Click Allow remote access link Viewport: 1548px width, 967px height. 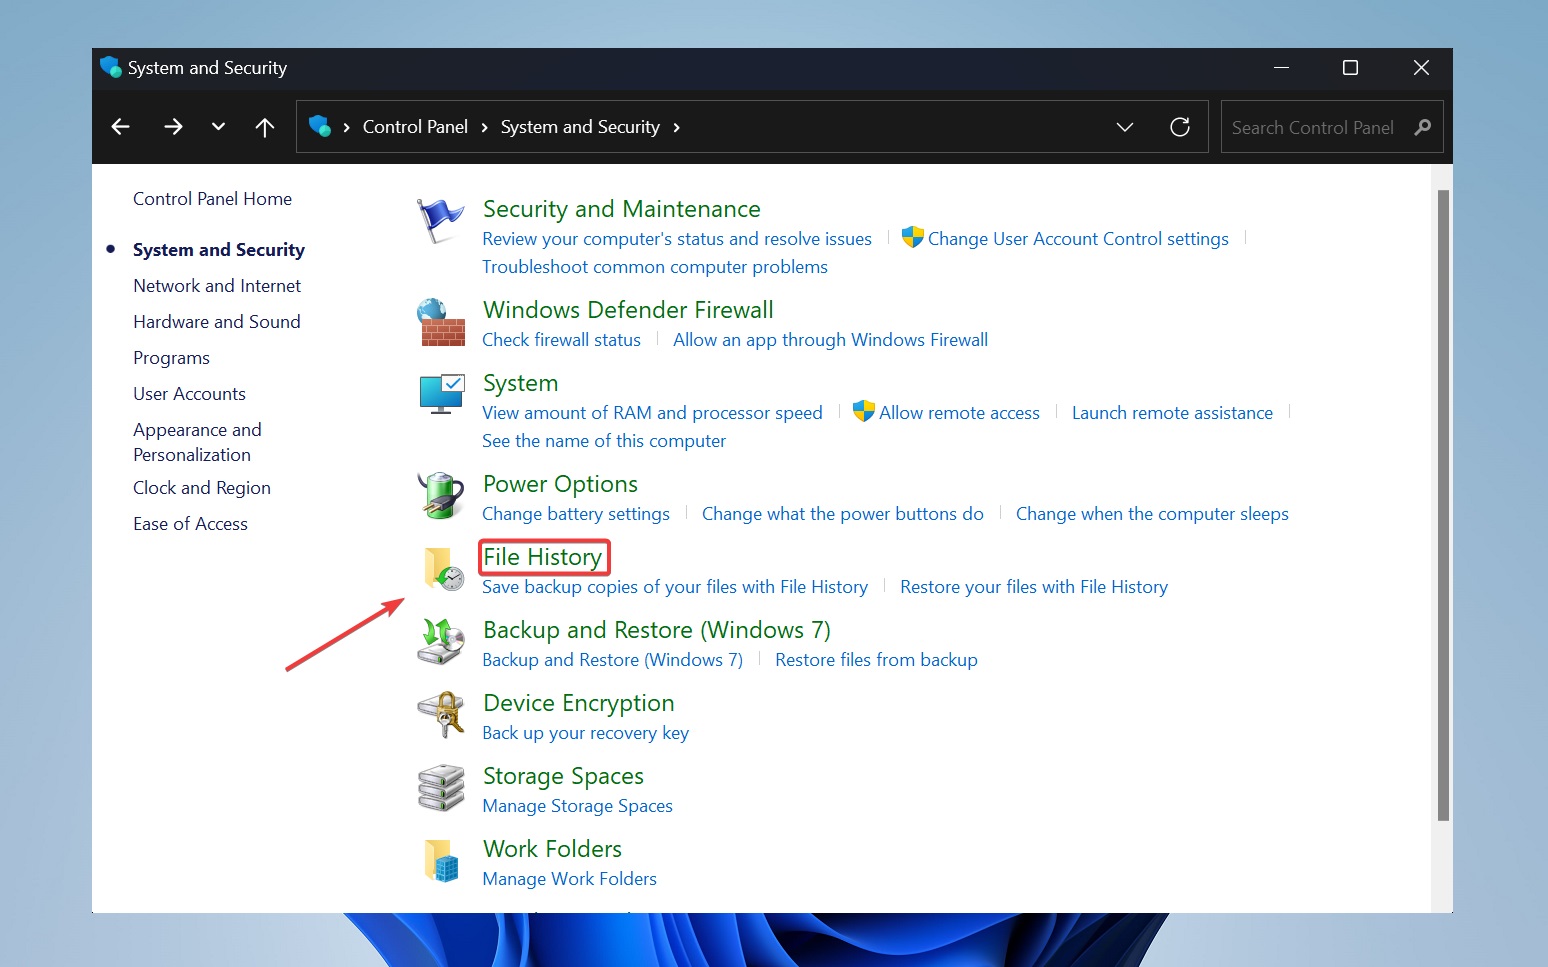959,413
